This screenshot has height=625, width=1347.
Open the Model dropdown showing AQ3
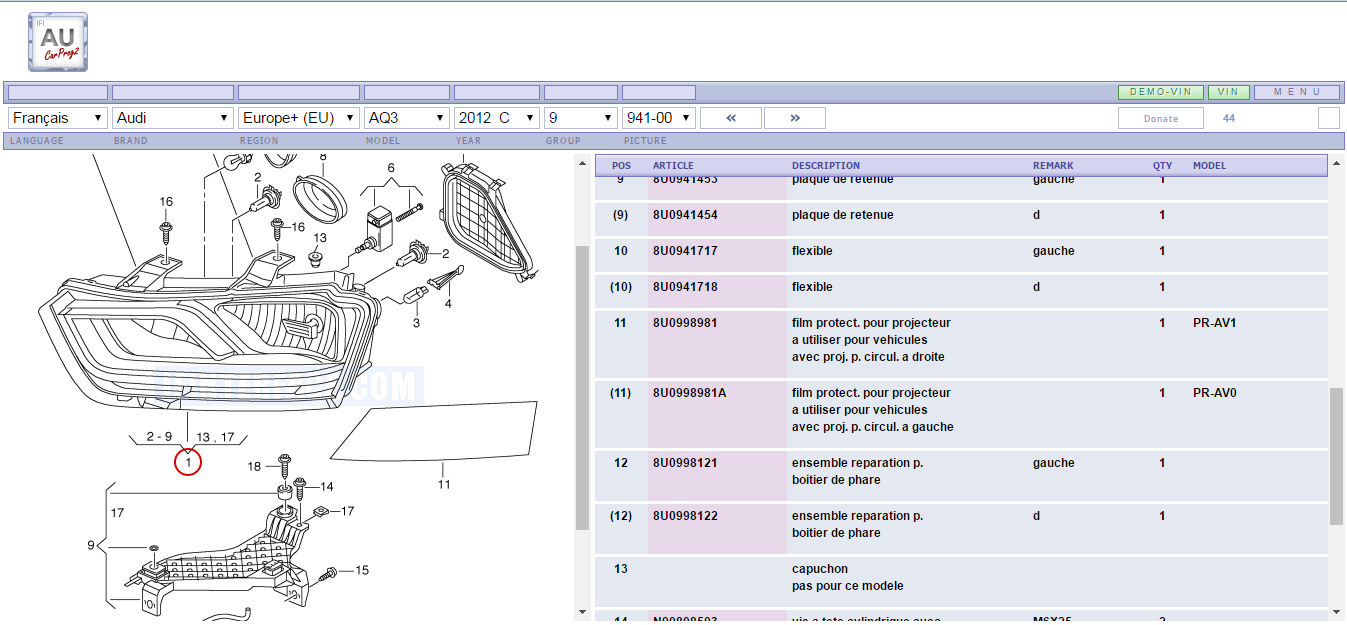click(406, 118)
